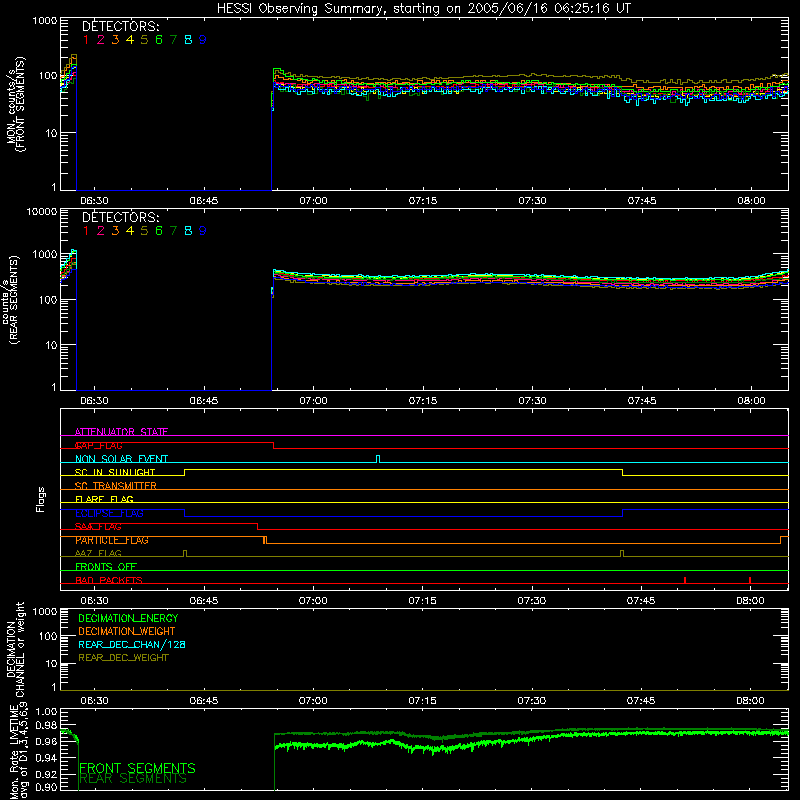Image resolution: width=800 pixels, height=800 pixels.
Task: Click the SC_TRANSMITTER flag label
Action: click(116, 485)
